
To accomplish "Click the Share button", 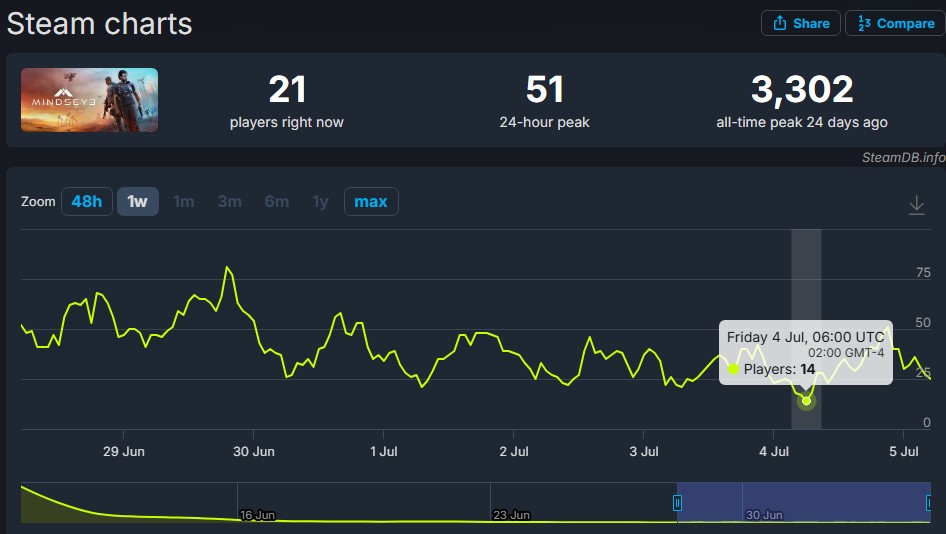I will pyautogui.click(x=801, y=24).
